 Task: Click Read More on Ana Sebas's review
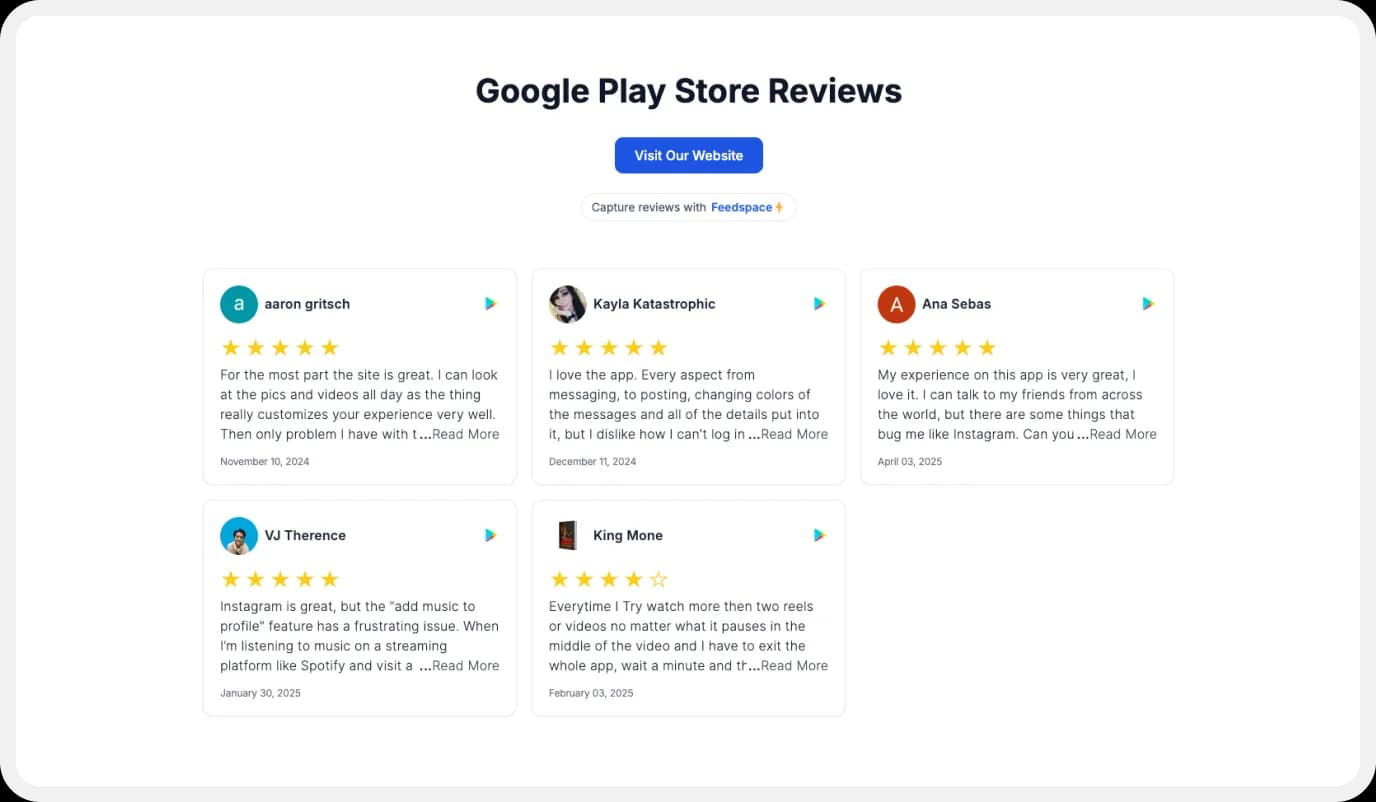coord(1123,434)
